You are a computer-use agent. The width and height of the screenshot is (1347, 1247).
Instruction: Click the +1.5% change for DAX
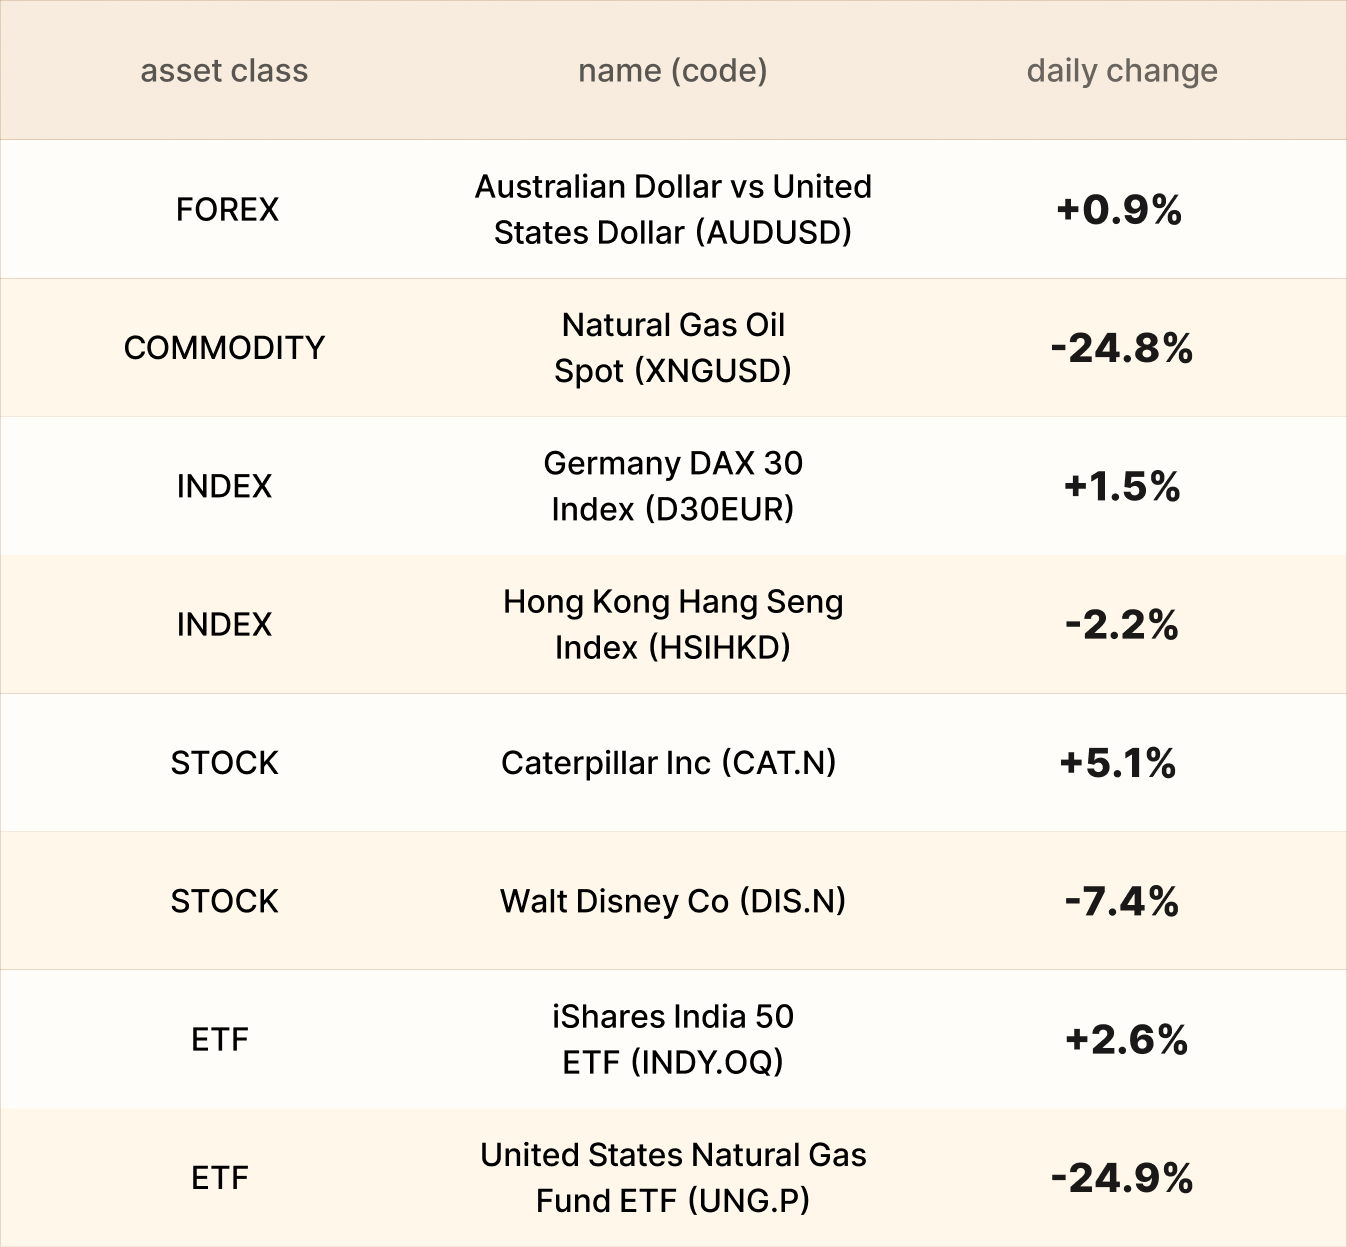point(1121,487)
